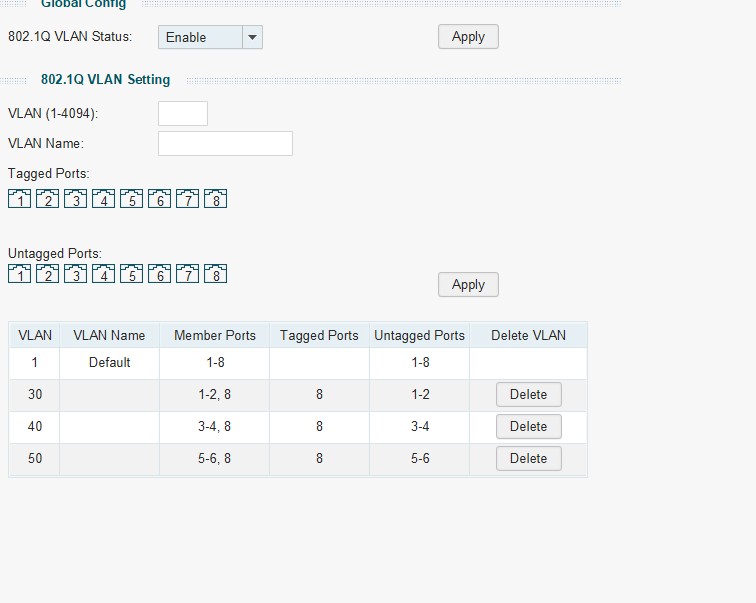This screenshot has height=603, width=756.
Task: Select untagged port 5 icon
Action: click(131, 273)
